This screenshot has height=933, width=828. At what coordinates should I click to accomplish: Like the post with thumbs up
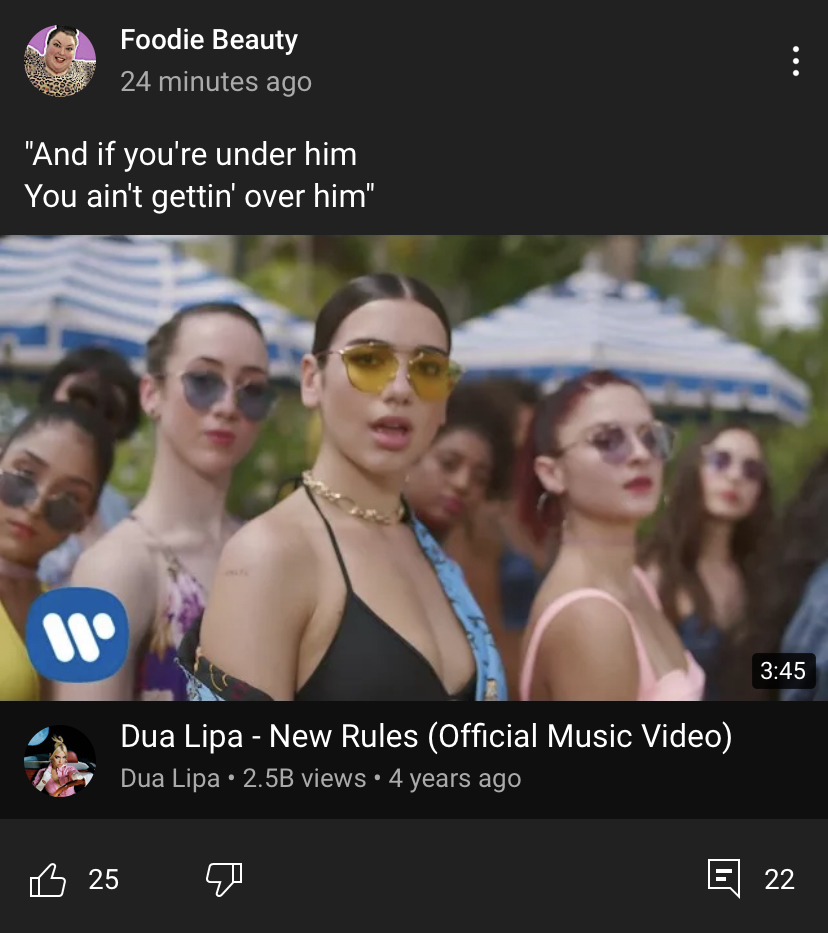(x=48, y=879)
